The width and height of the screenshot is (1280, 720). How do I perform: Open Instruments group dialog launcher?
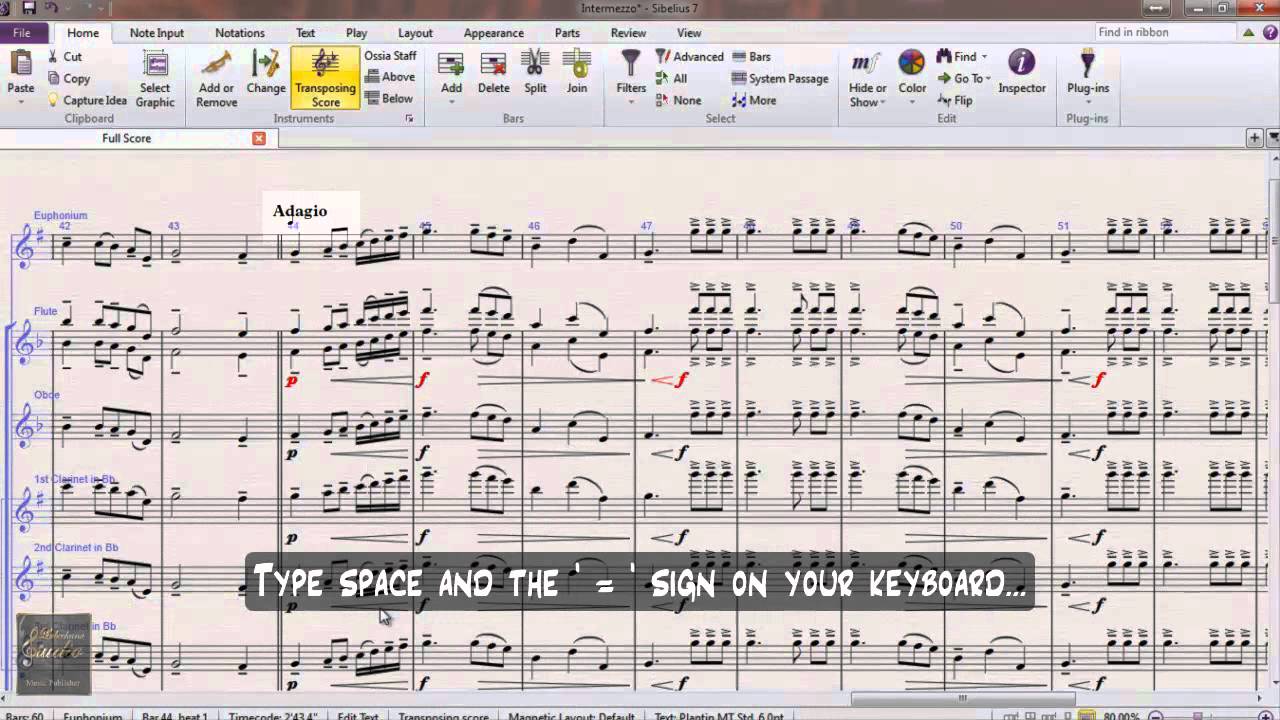click(409, 119)
